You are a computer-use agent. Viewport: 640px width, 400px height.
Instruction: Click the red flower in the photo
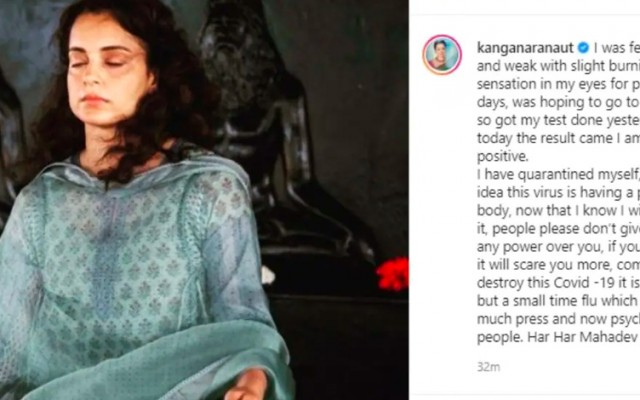click(392, 274)
